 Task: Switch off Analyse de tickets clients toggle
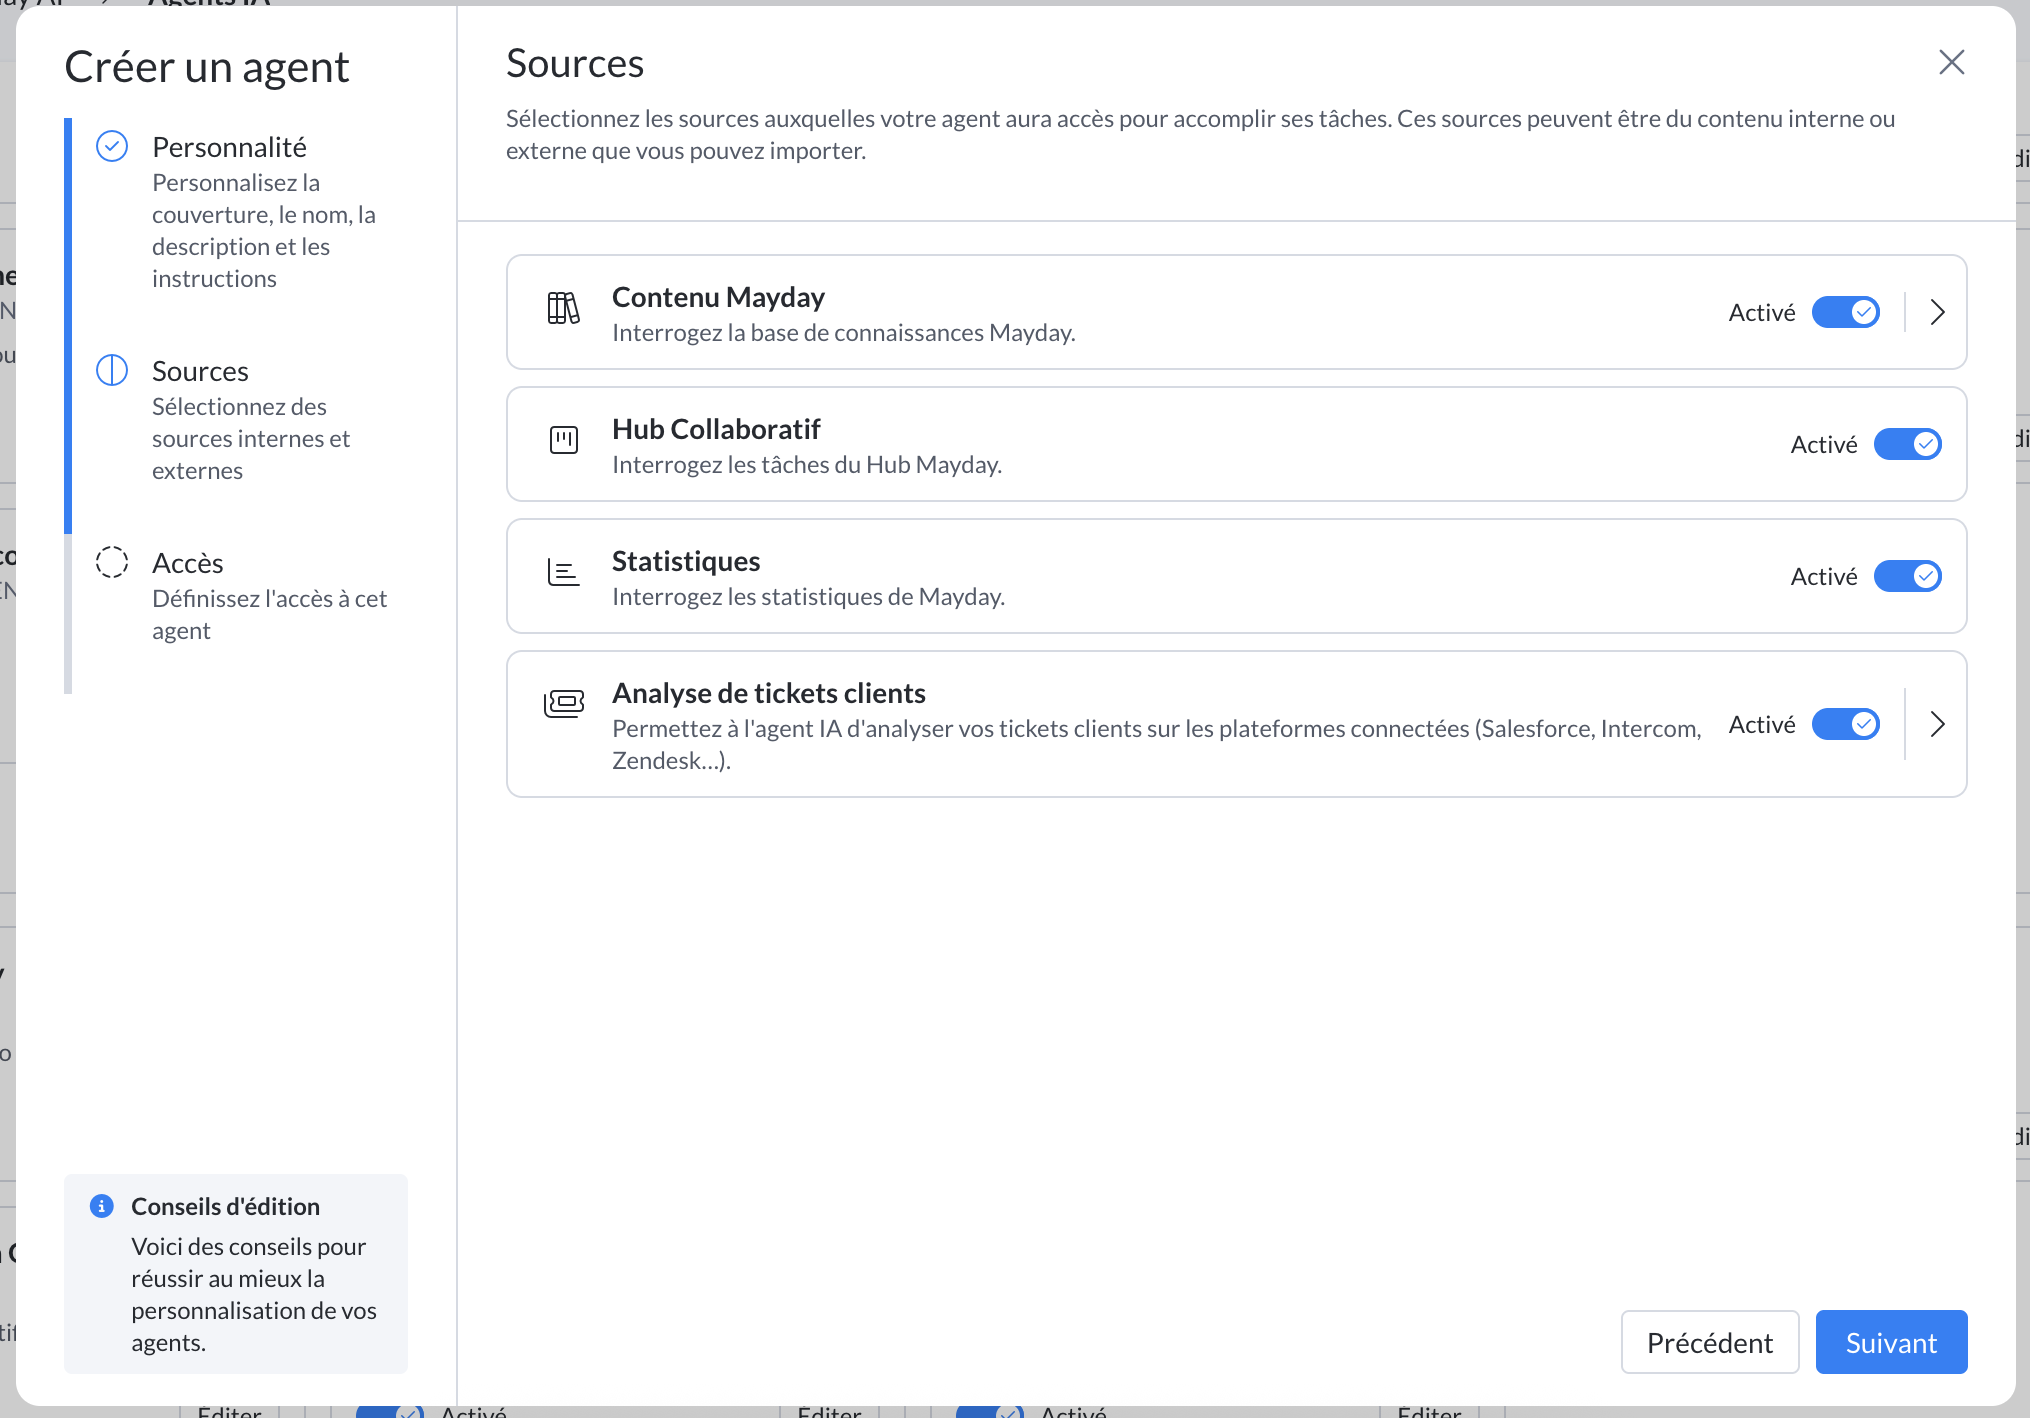pos(1845,724)
